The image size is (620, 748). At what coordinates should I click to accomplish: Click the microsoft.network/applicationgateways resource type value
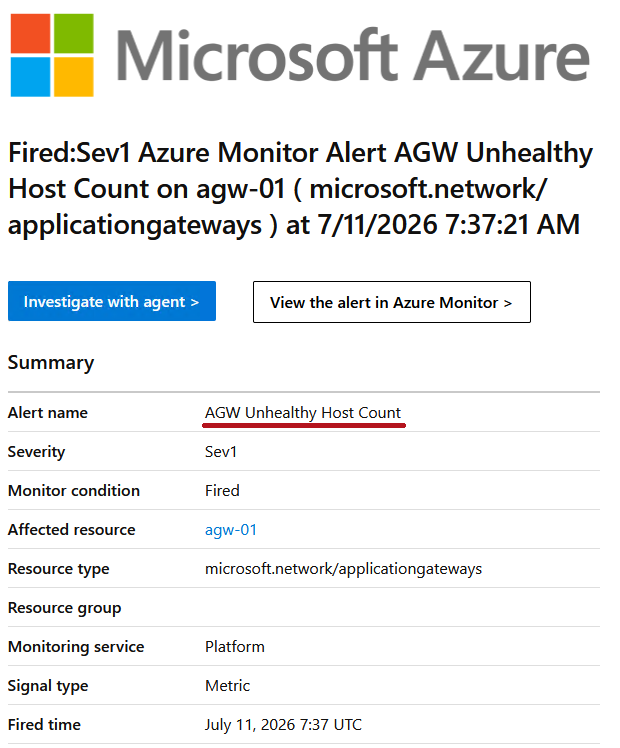click(343, 569)
